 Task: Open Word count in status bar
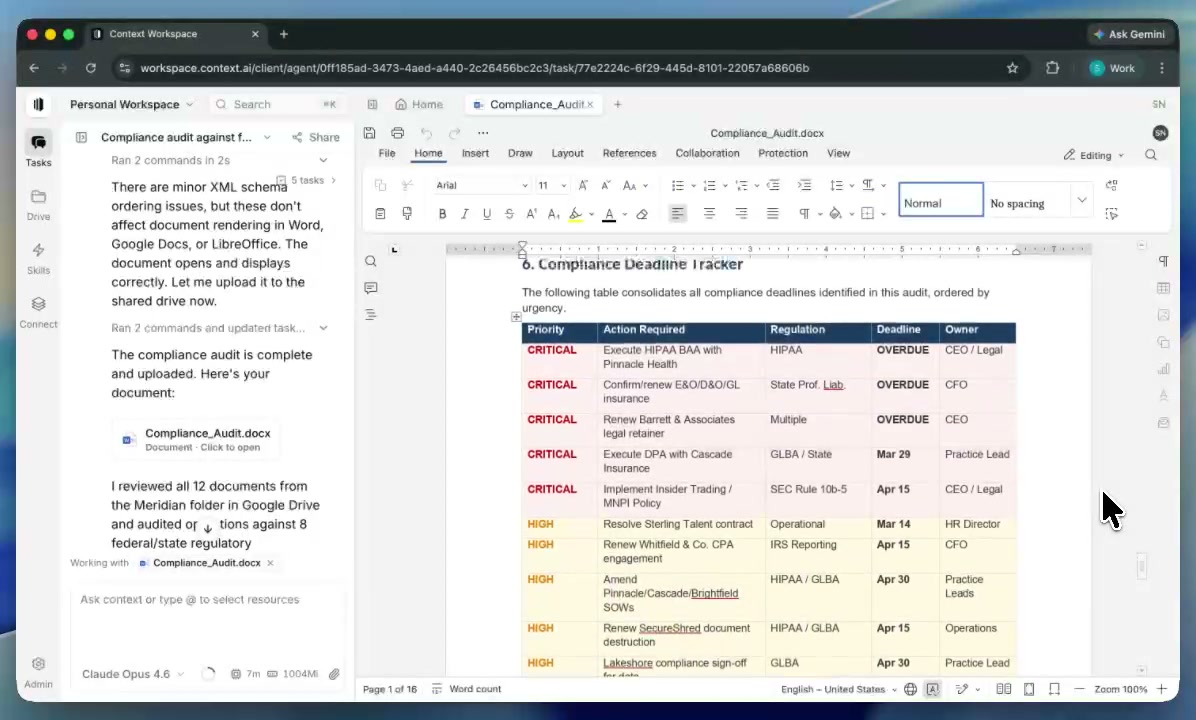[466, 689]
